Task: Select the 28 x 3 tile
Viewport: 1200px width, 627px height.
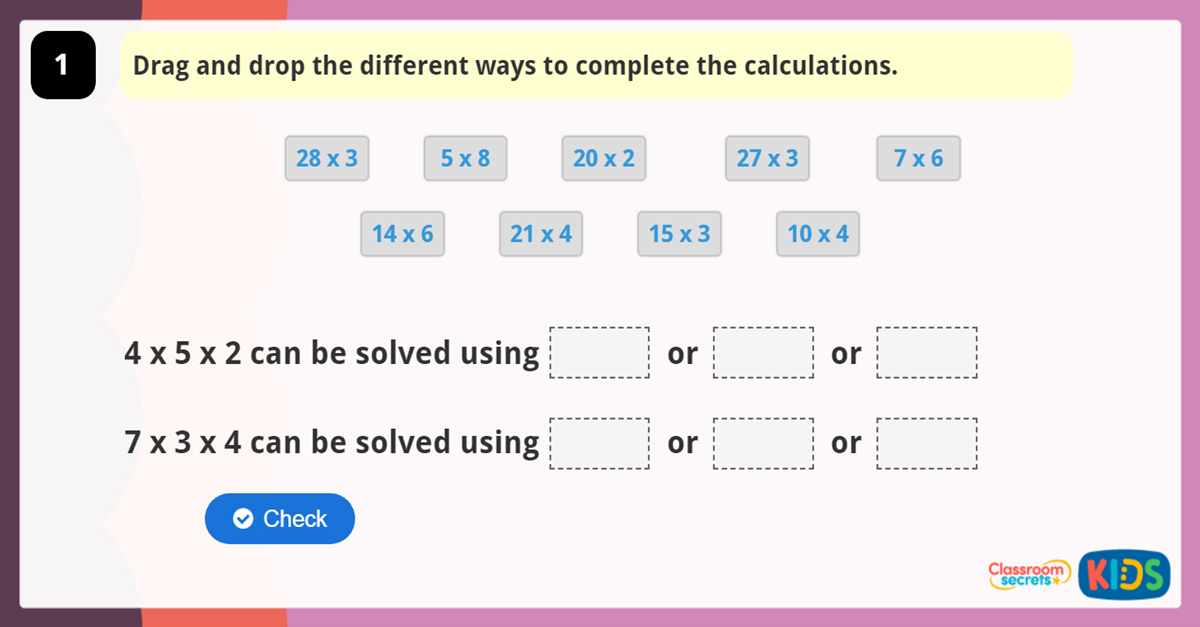Action: (x=327, y=158)
